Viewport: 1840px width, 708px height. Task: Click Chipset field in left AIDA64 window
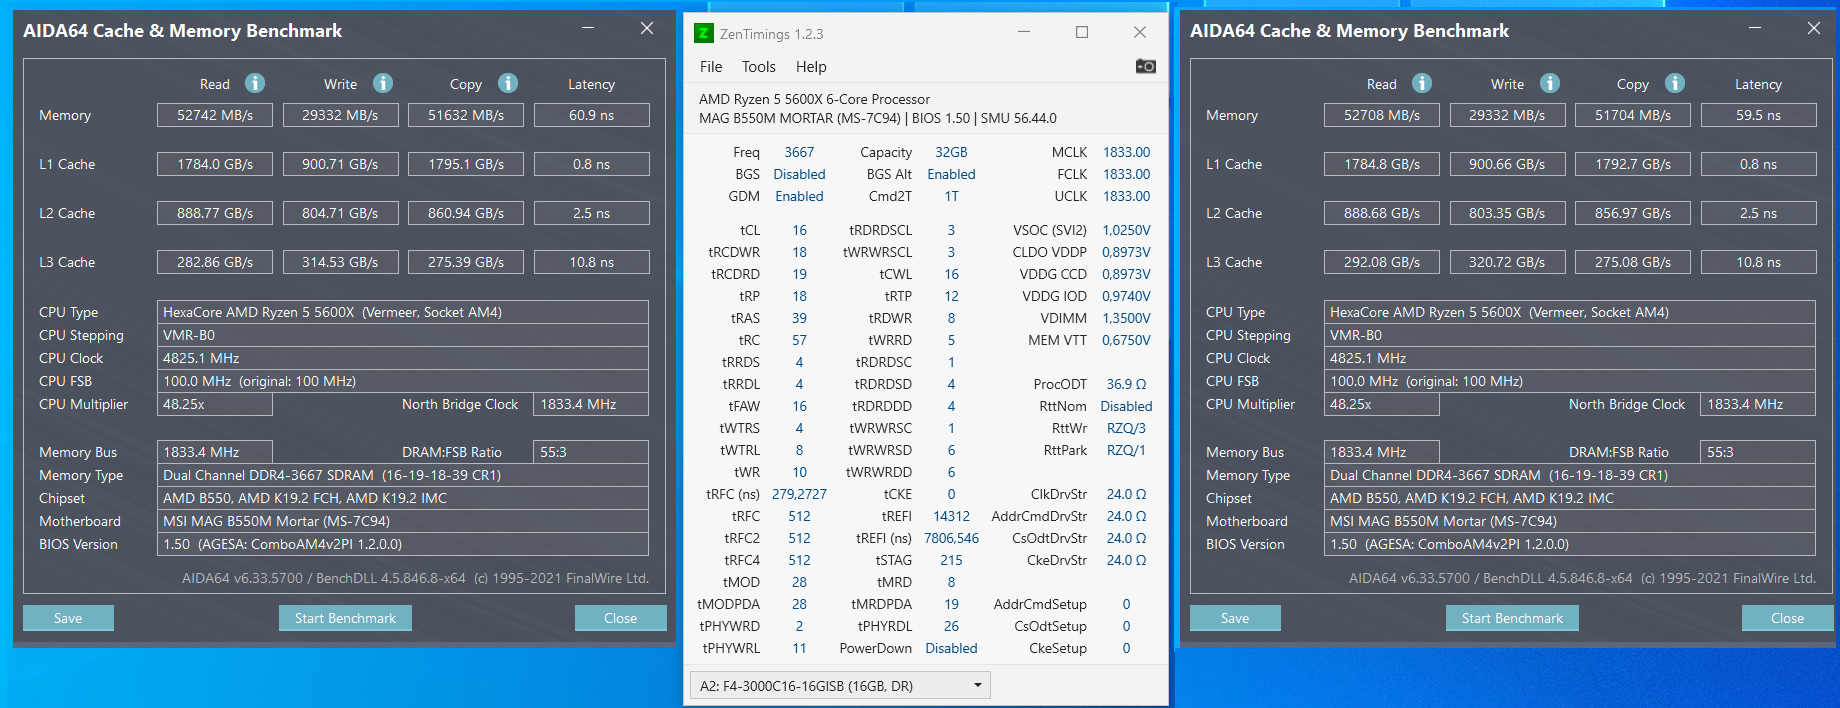tap(403, 498)
